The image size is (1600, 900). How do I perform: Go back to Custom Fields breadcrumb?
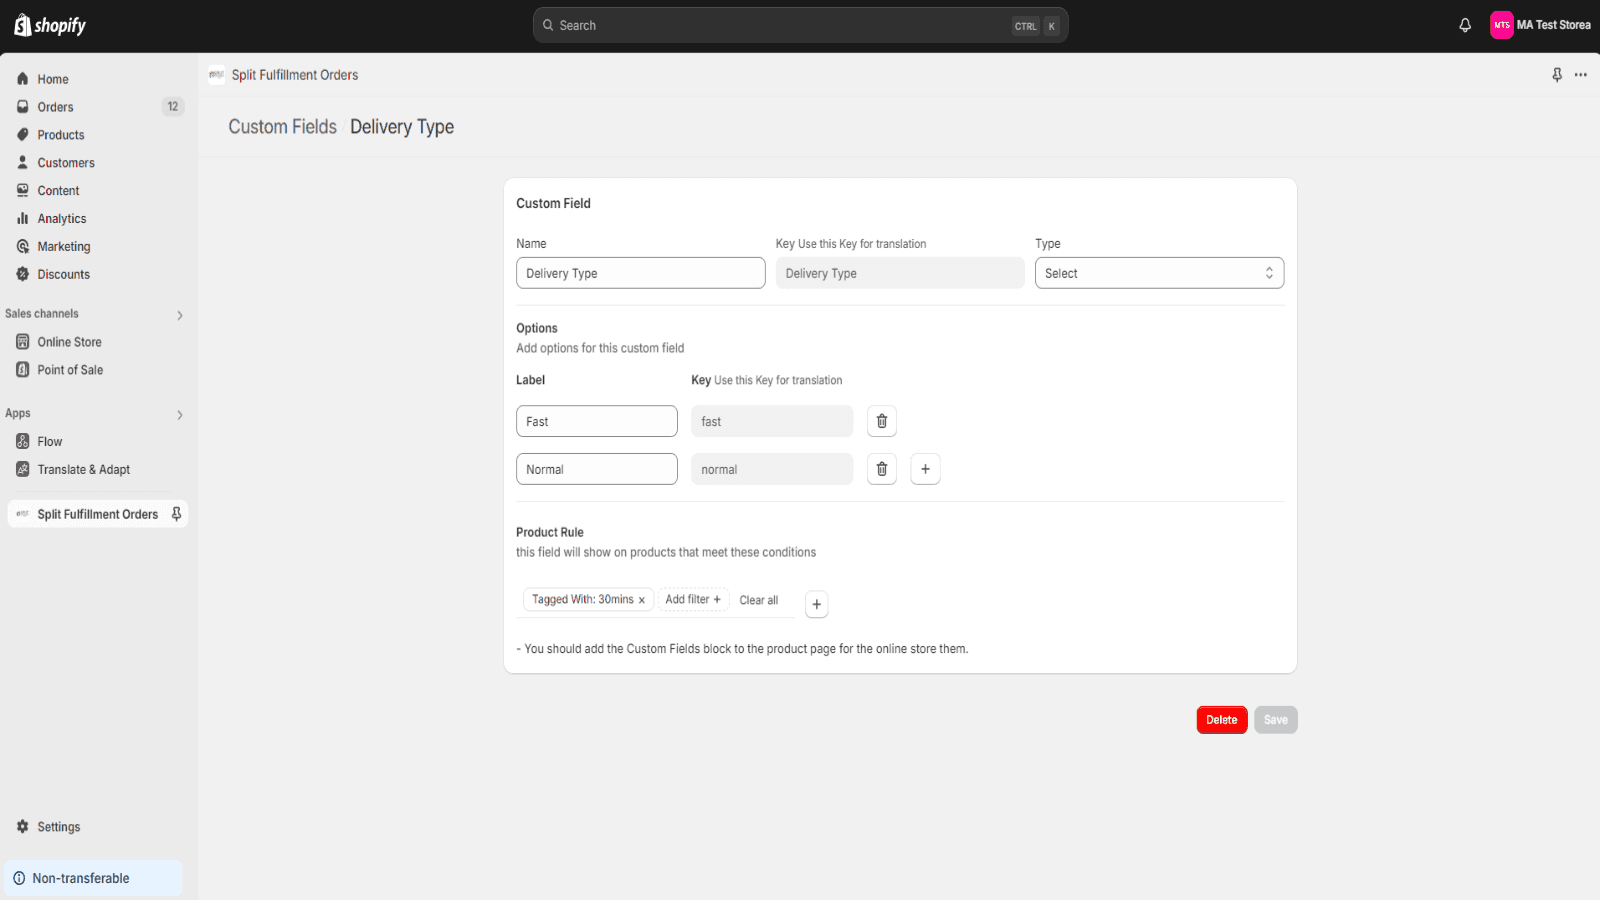click(282, 127)
